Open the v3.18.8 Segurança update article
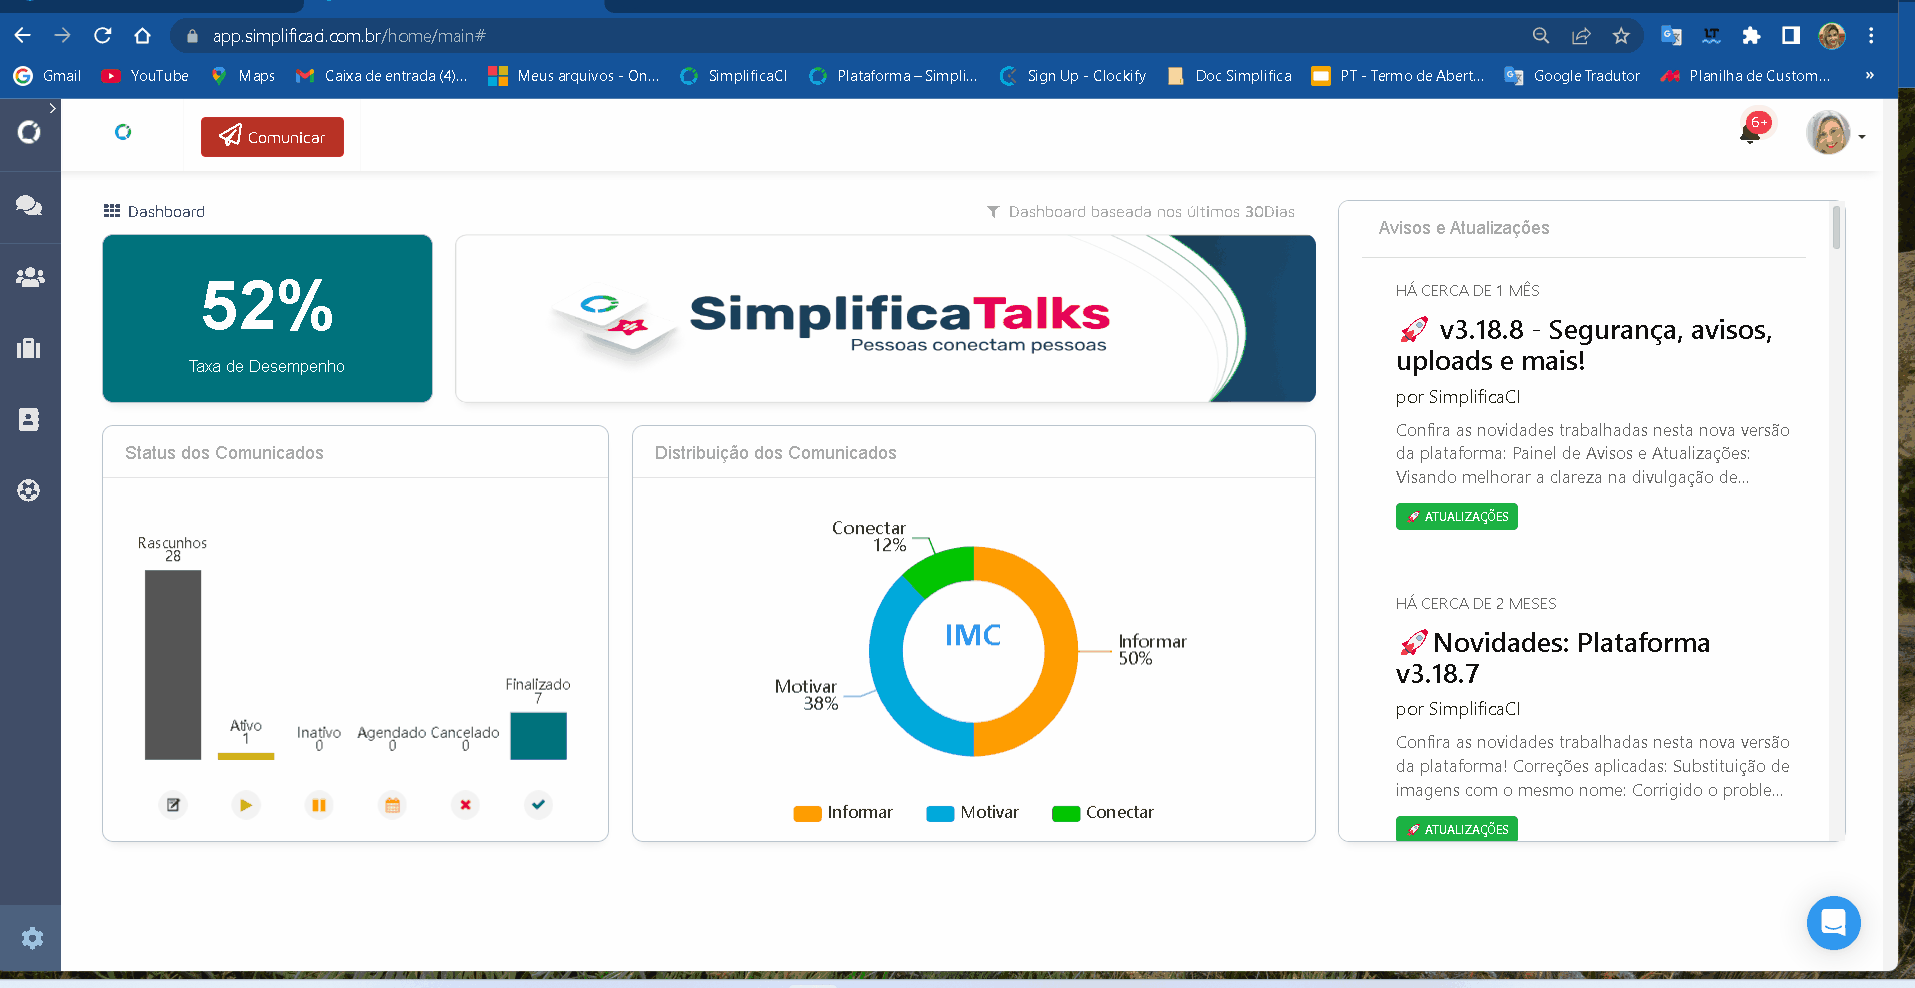1915x988 pixels. 1584,345
